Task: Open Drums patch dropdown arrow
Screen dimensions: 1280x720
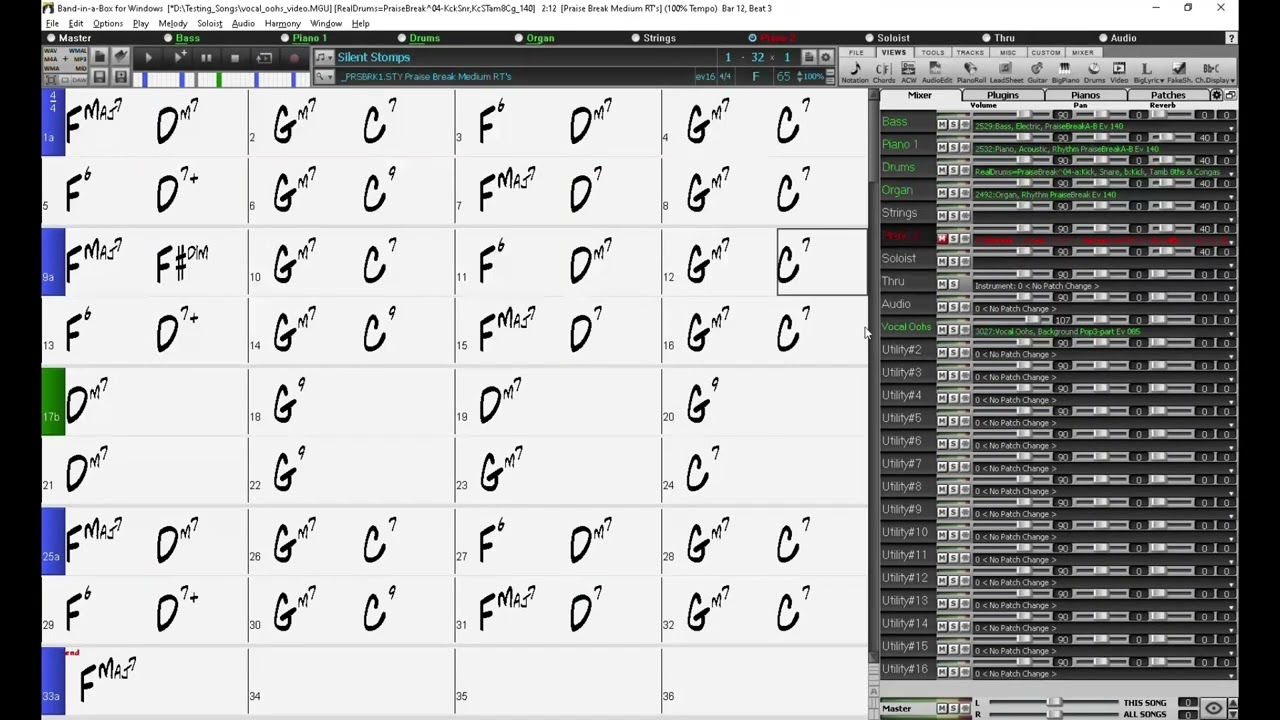Action: click(x=1231, y=174)
